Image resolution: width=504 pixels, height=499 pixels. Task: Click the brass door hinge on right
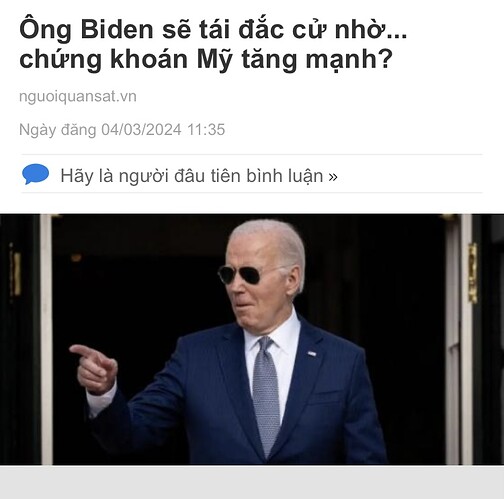click(x=472, y=273)
